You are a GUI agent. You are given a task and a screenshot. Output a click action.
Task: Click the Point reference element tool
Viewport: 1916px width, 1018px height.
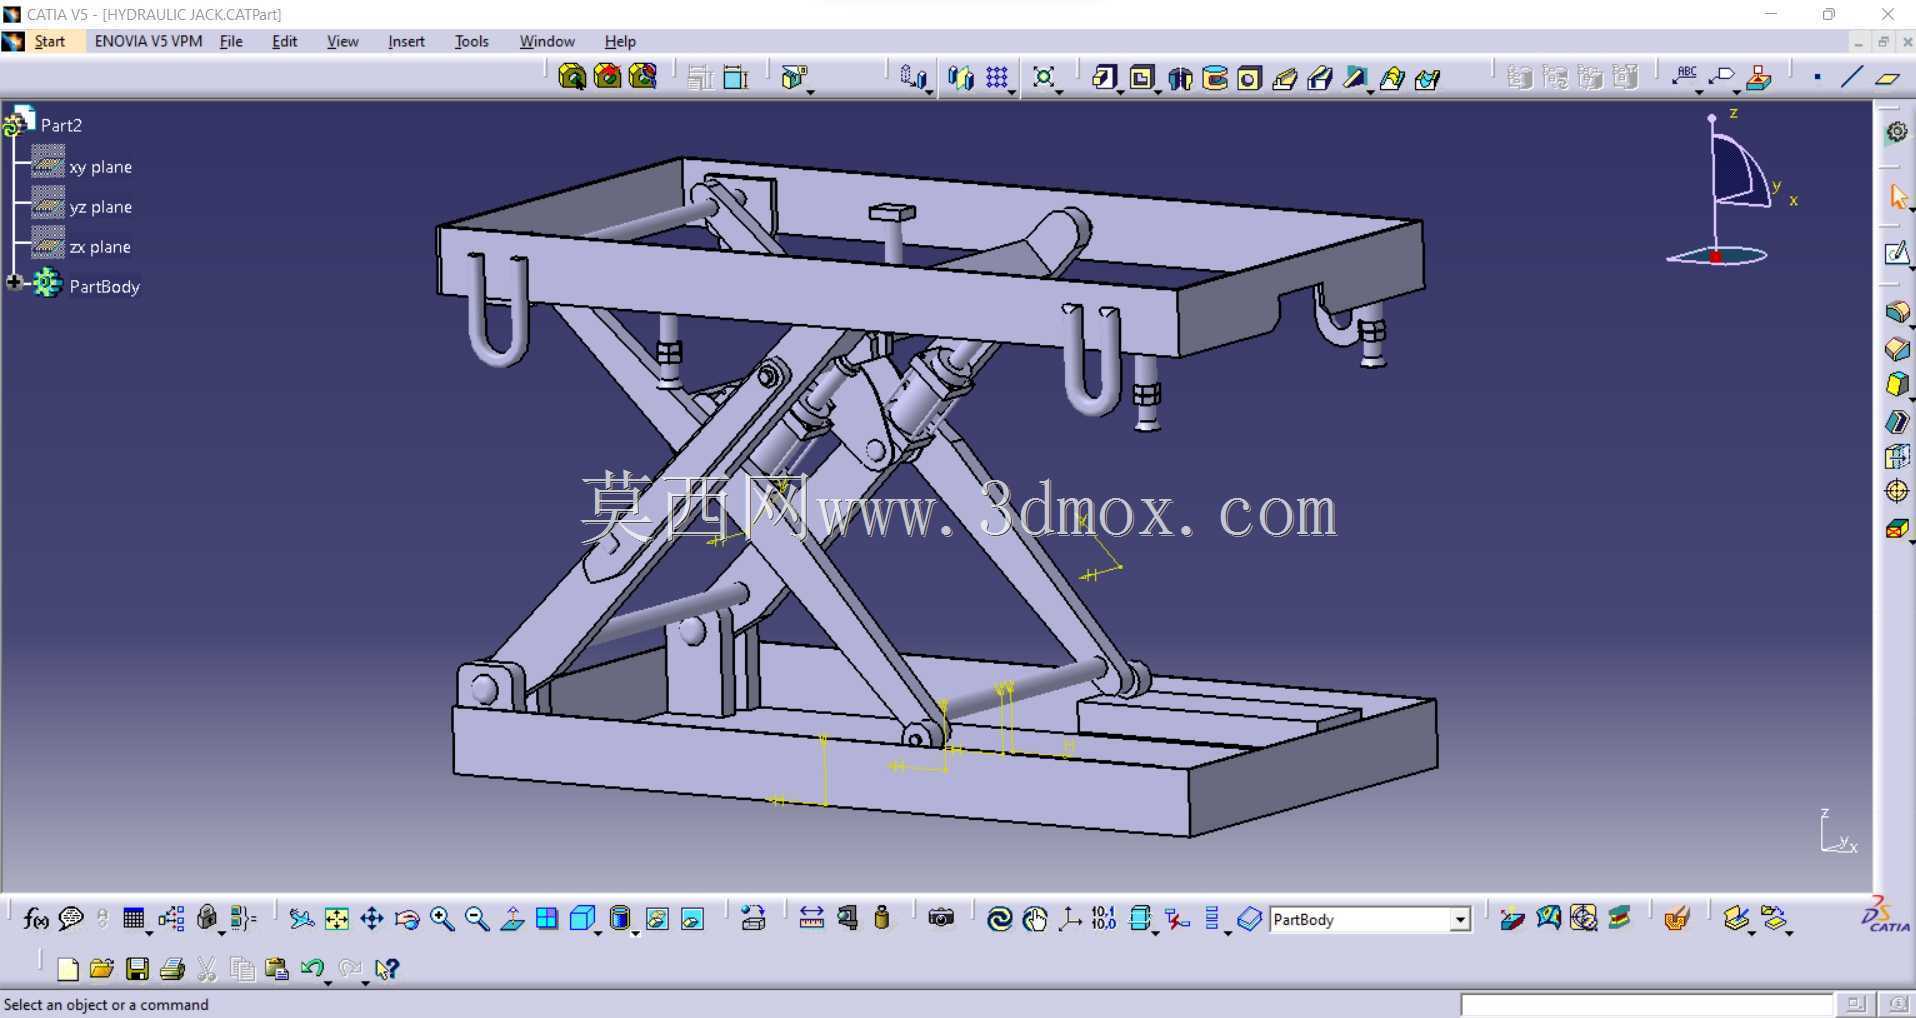(x=1817, y=77)
